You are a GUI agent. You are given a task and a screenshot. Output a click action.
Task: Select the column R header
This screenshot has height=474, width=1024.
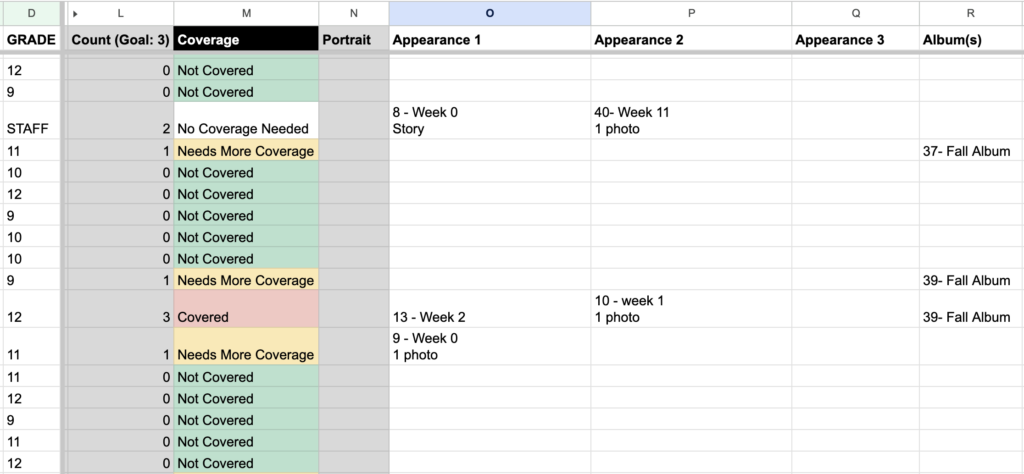971,14
